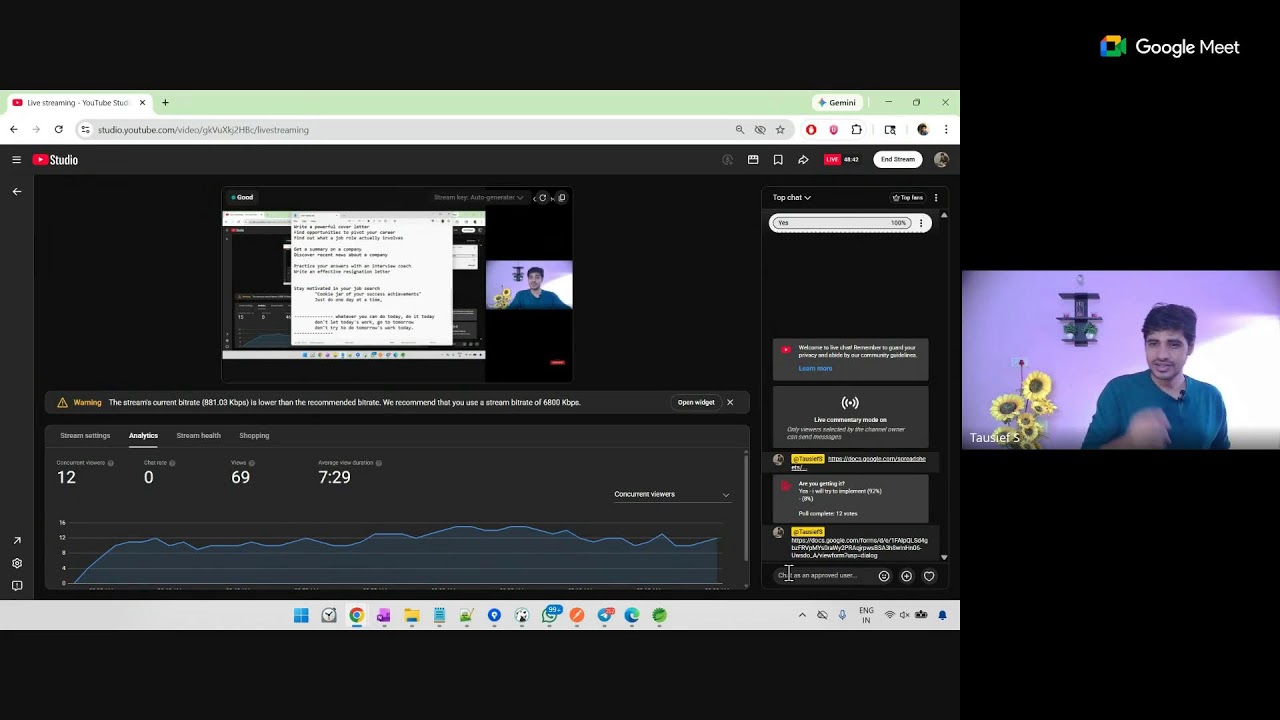Image resolution: width=1280 pixels, height=720 pixels.
Task: Open File Explorer from the taskbar
Action: tap(411, 615)
